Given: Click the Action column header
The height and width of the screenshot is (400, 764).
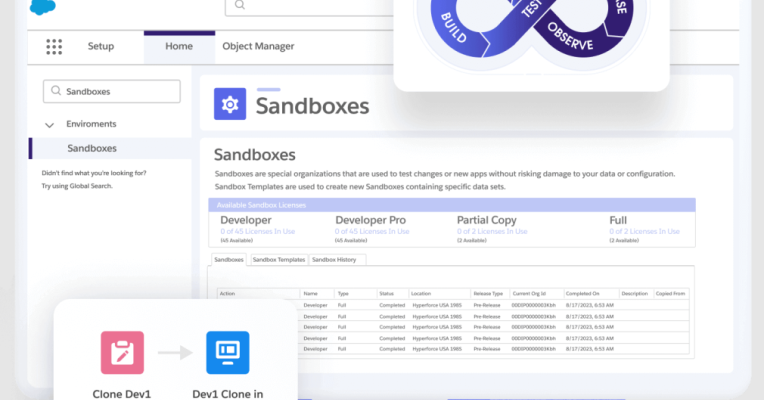Looking at the screenshot, I should [227, 293].
